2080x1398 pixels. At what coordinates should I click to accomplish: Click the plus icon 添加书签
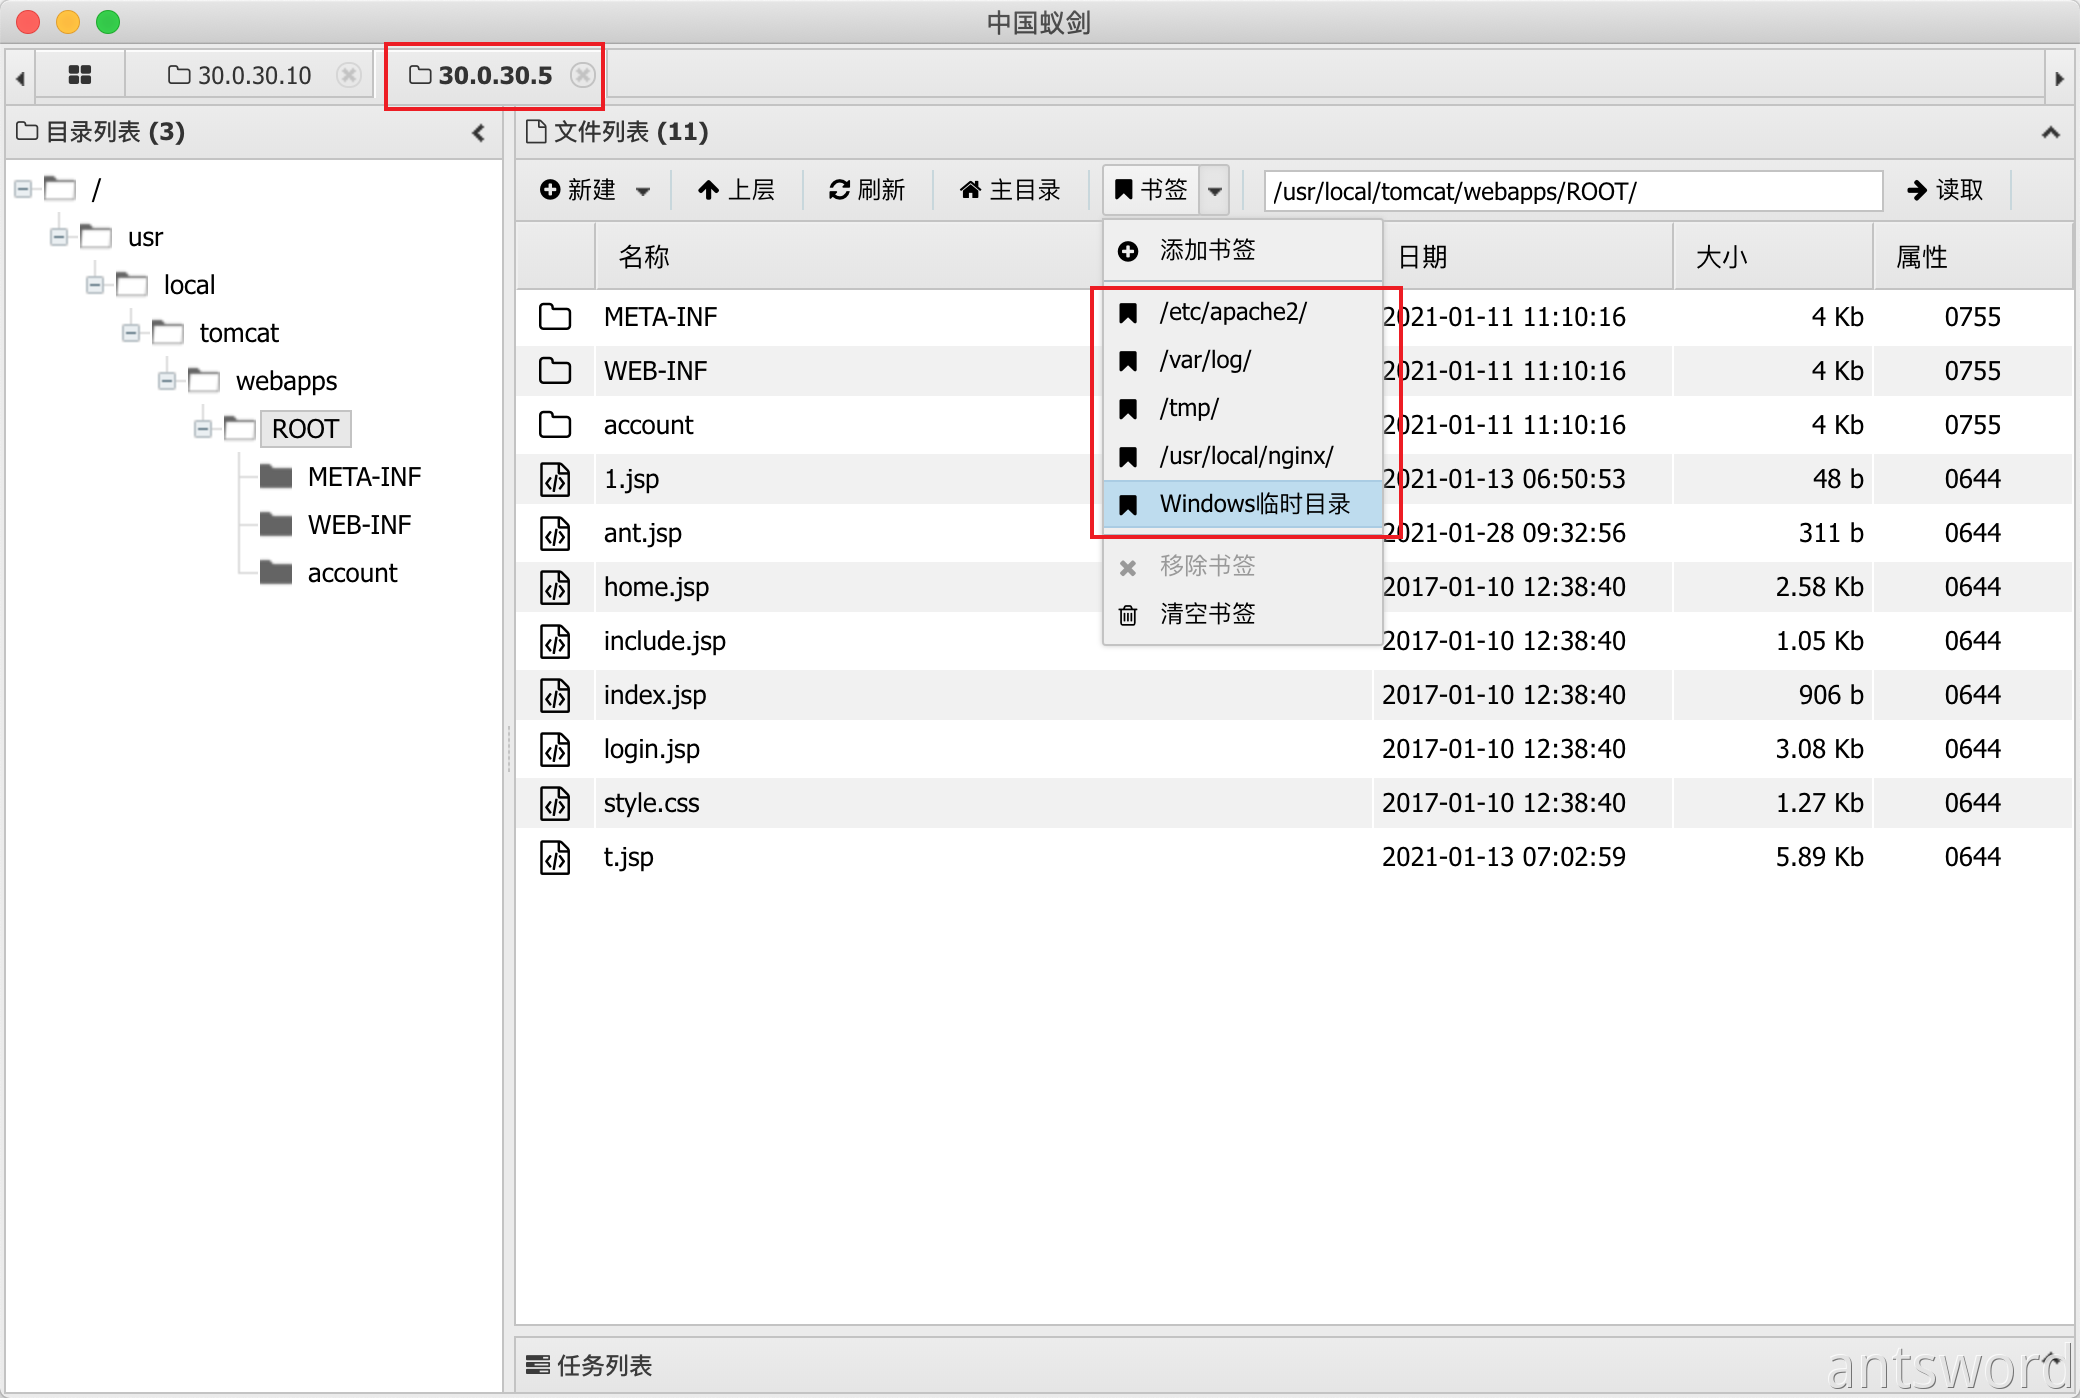pyautogui.click(x=1128, y=251)
